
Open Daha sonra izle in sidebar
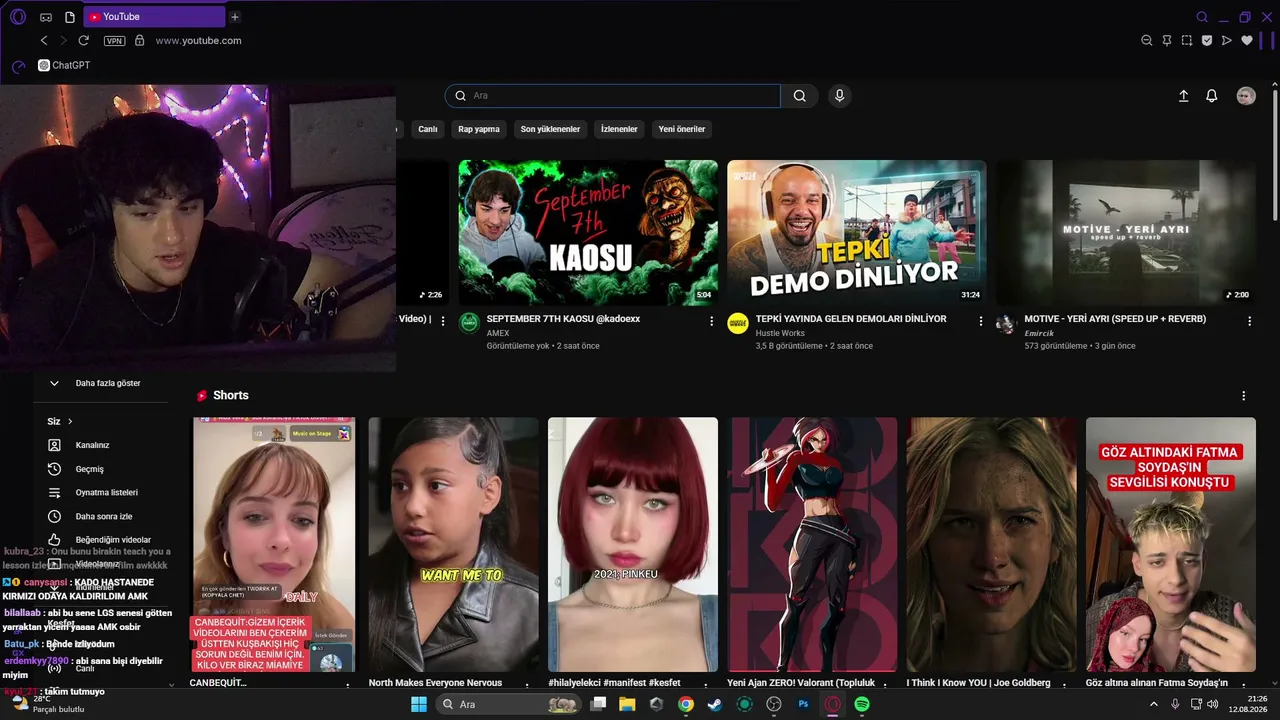point(104,516)
